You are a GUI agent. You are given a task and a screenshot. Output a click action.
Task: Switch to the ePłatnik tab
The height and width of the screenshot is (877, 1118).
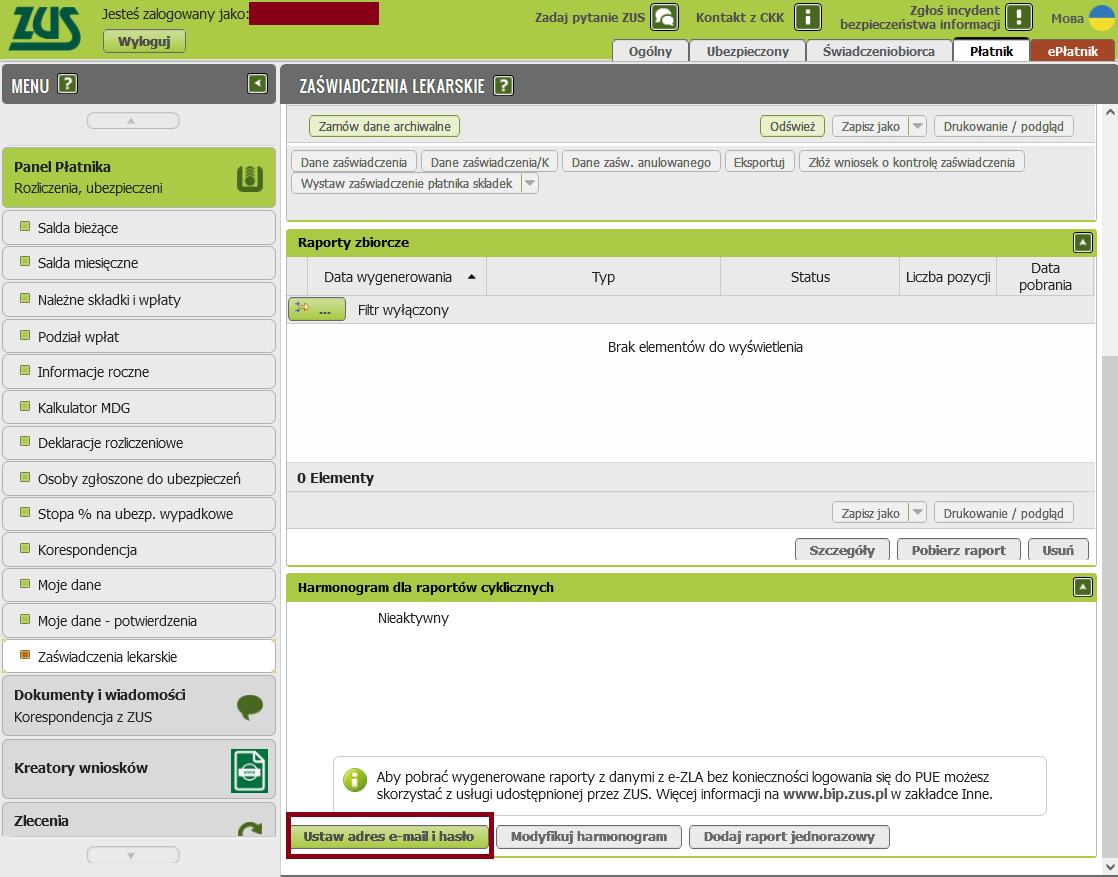[1072, 51]
